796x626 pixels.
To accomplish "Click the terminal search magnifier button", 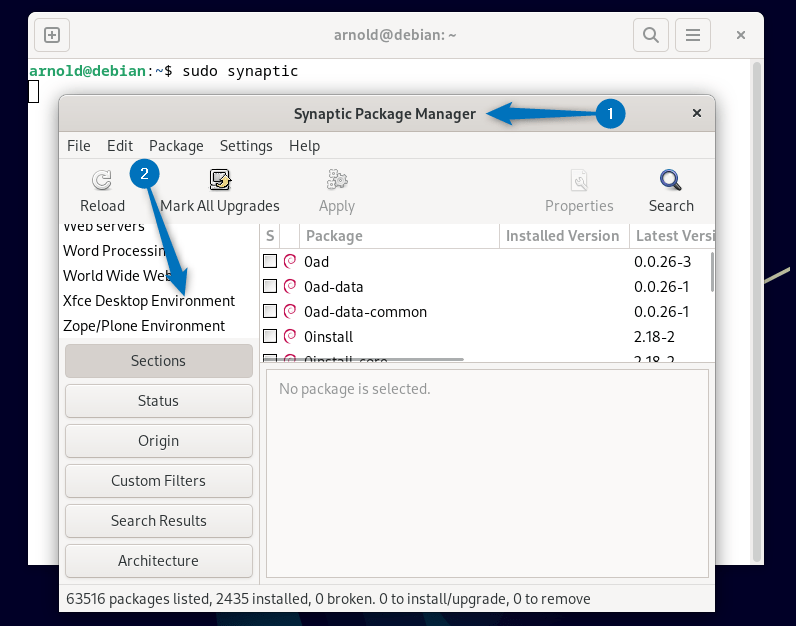I will pyautogui.click(x=650, y=35).
